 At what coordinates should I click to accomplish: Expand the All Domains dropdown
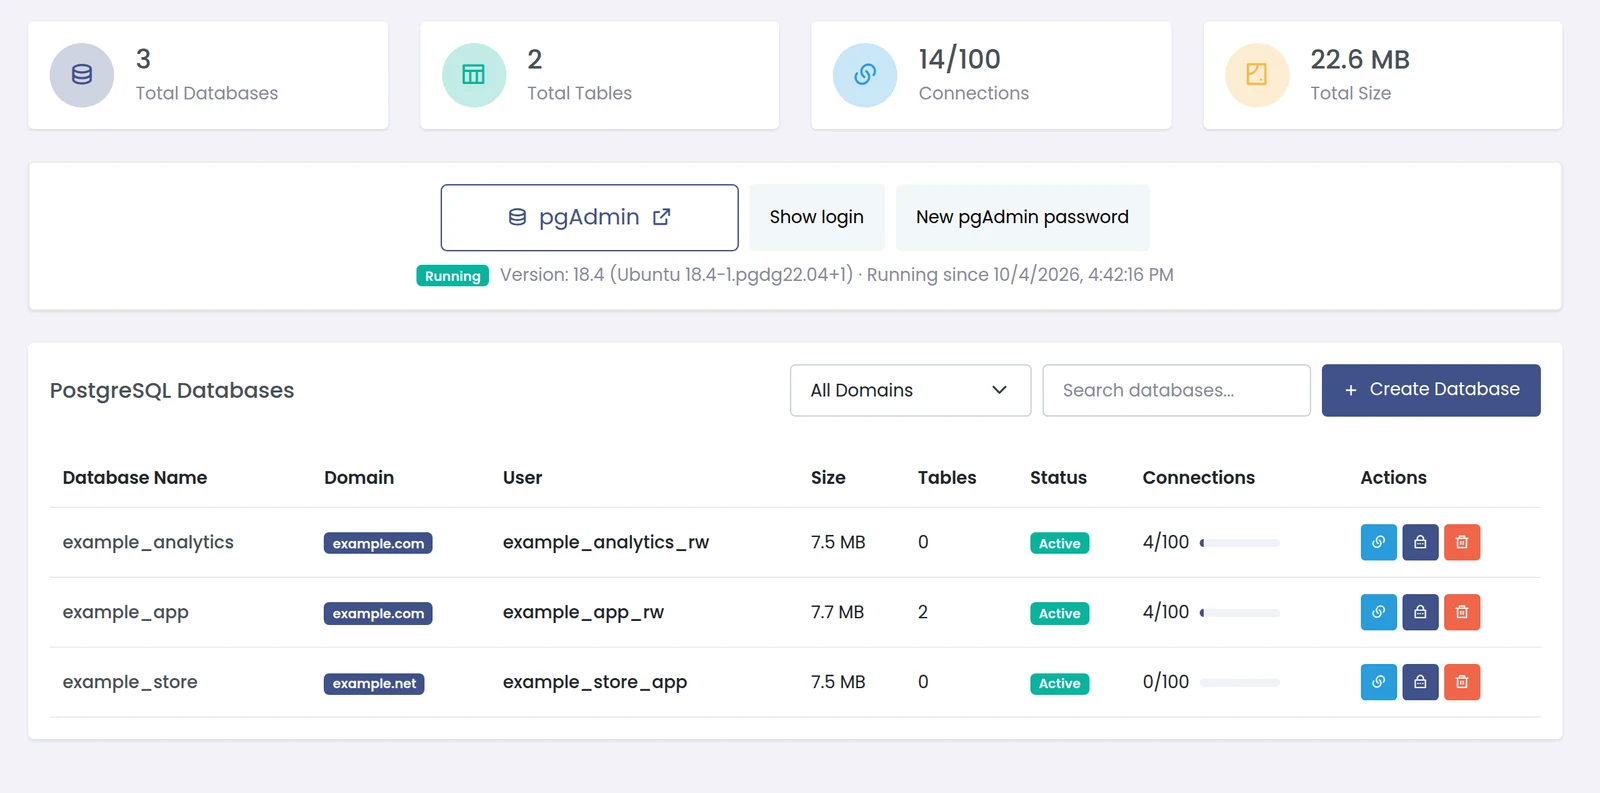910,390
